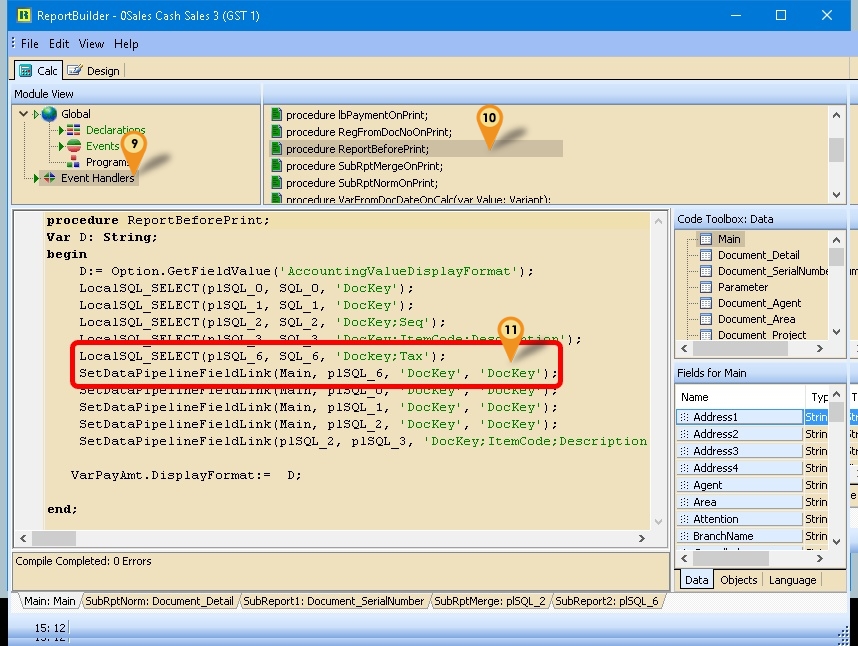Image resolution: width=858 pixels, height=646 pixels.
Task: Switch to the Design tab
Action: [x=94, y=70]
